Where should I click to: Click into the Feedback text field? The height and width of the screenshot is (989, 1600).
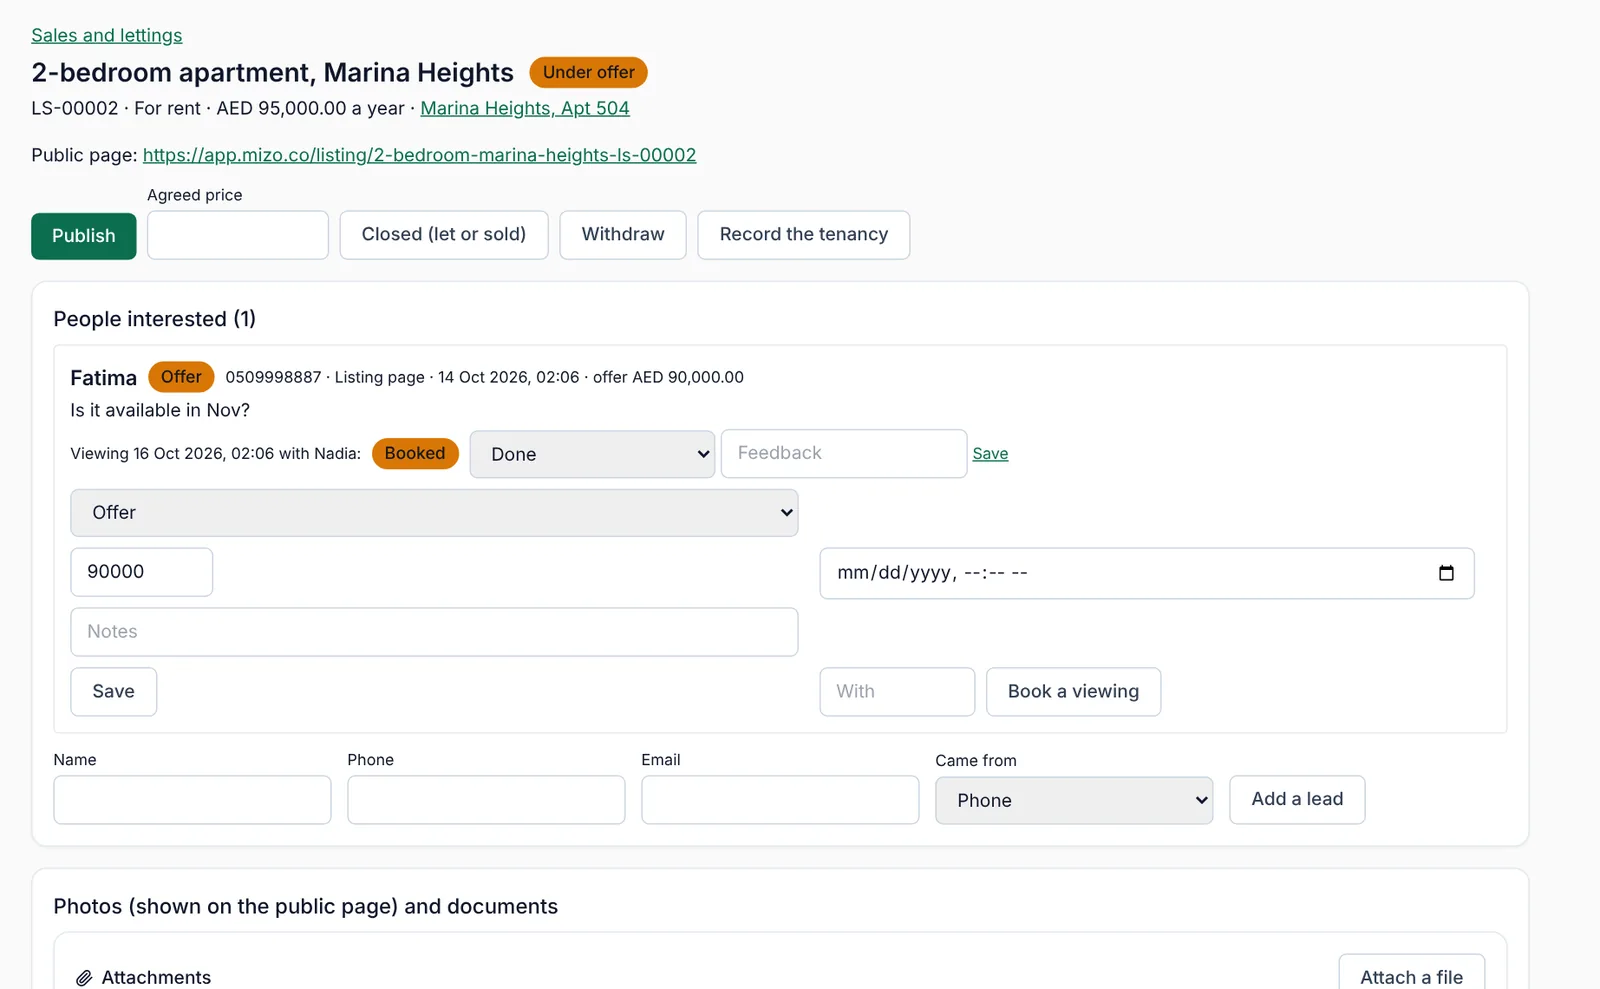tap(844, 453)
